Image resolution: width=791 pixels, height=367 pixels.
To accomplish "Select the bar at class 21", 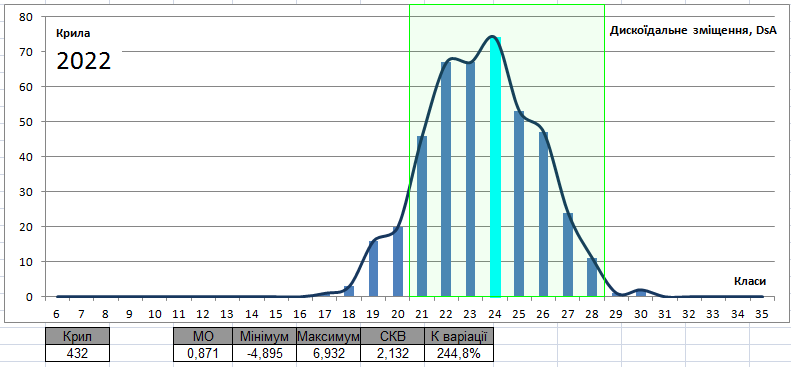I will tap(422, 216).
